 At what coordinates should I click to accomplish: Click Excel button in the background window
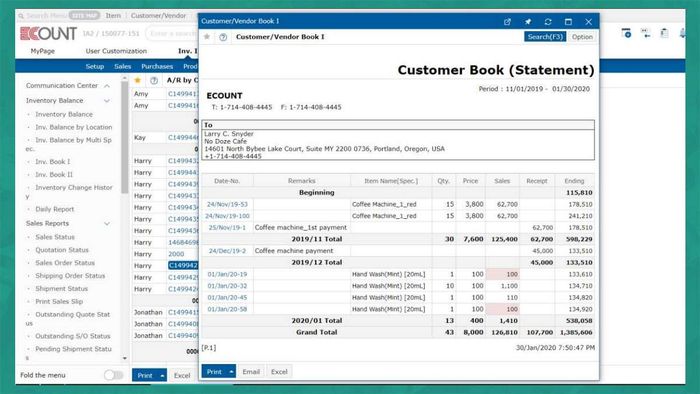pyautogui.click(x=182, y=376)
